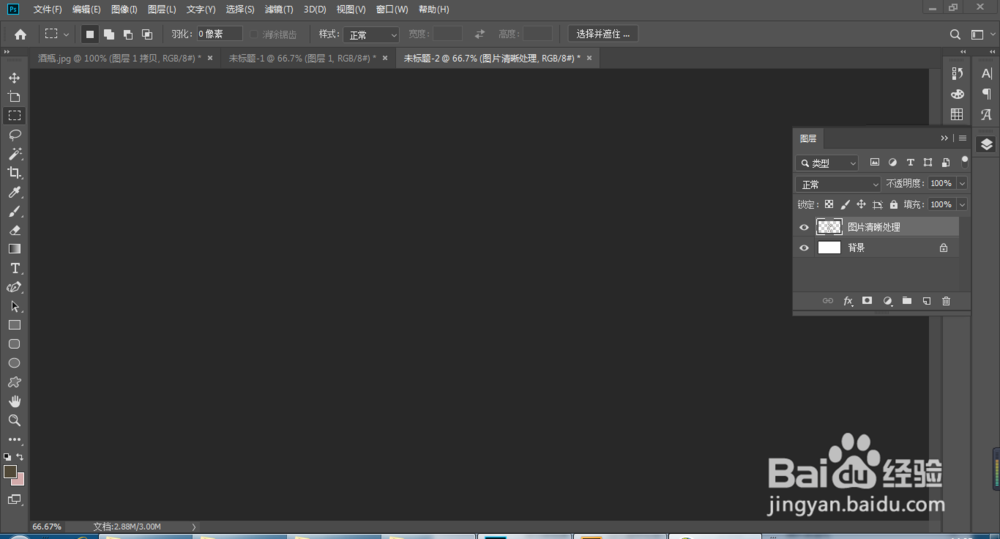Screen dimensions: 1000x539
Task: Open the 不透明度 dropdown arrow
Action: (x=962, y=184)
